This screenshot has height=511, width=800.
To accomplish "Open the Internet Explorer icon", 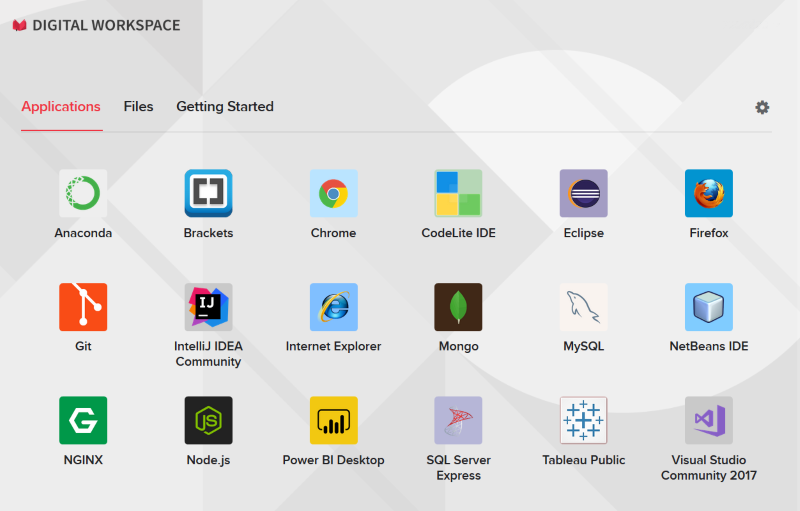I will pos(334,307).
